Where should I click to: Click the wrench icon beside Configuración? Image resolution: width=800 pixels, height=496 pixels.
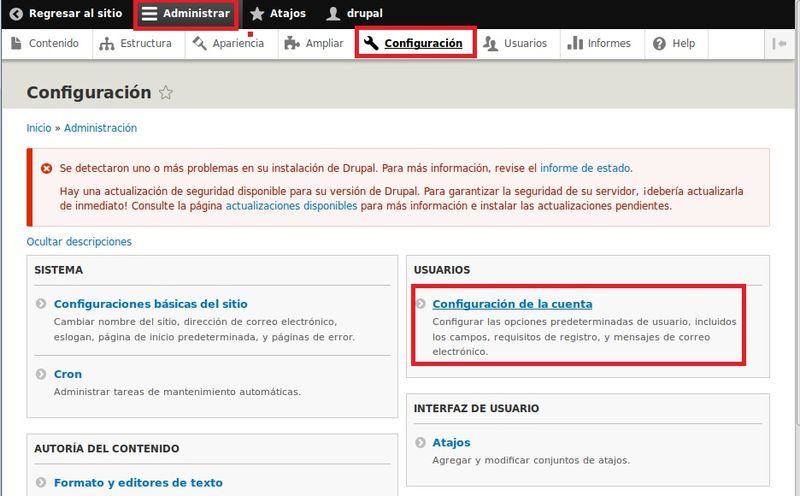[x=371, y=43]
